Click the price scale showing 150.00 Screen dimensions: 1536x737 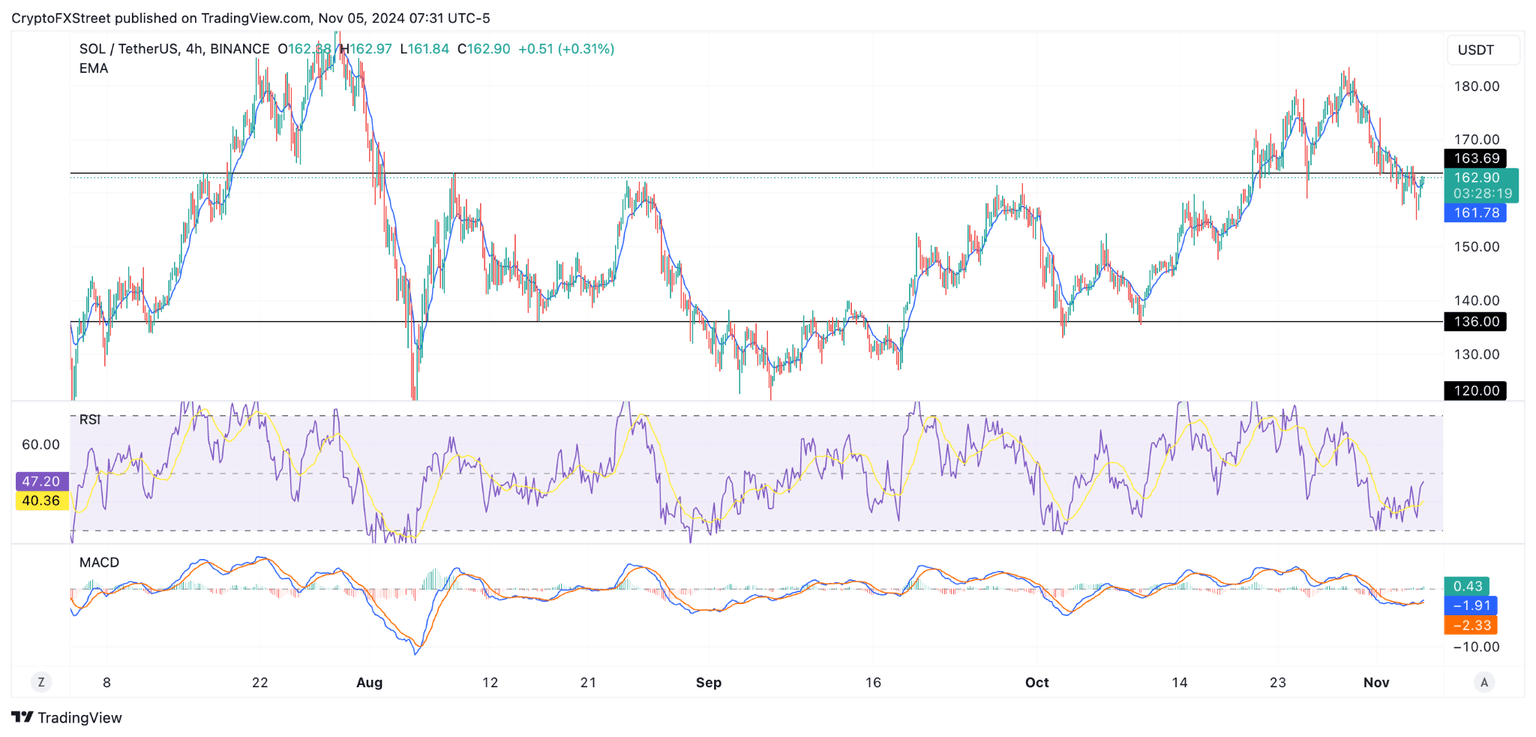point(1476,245)
